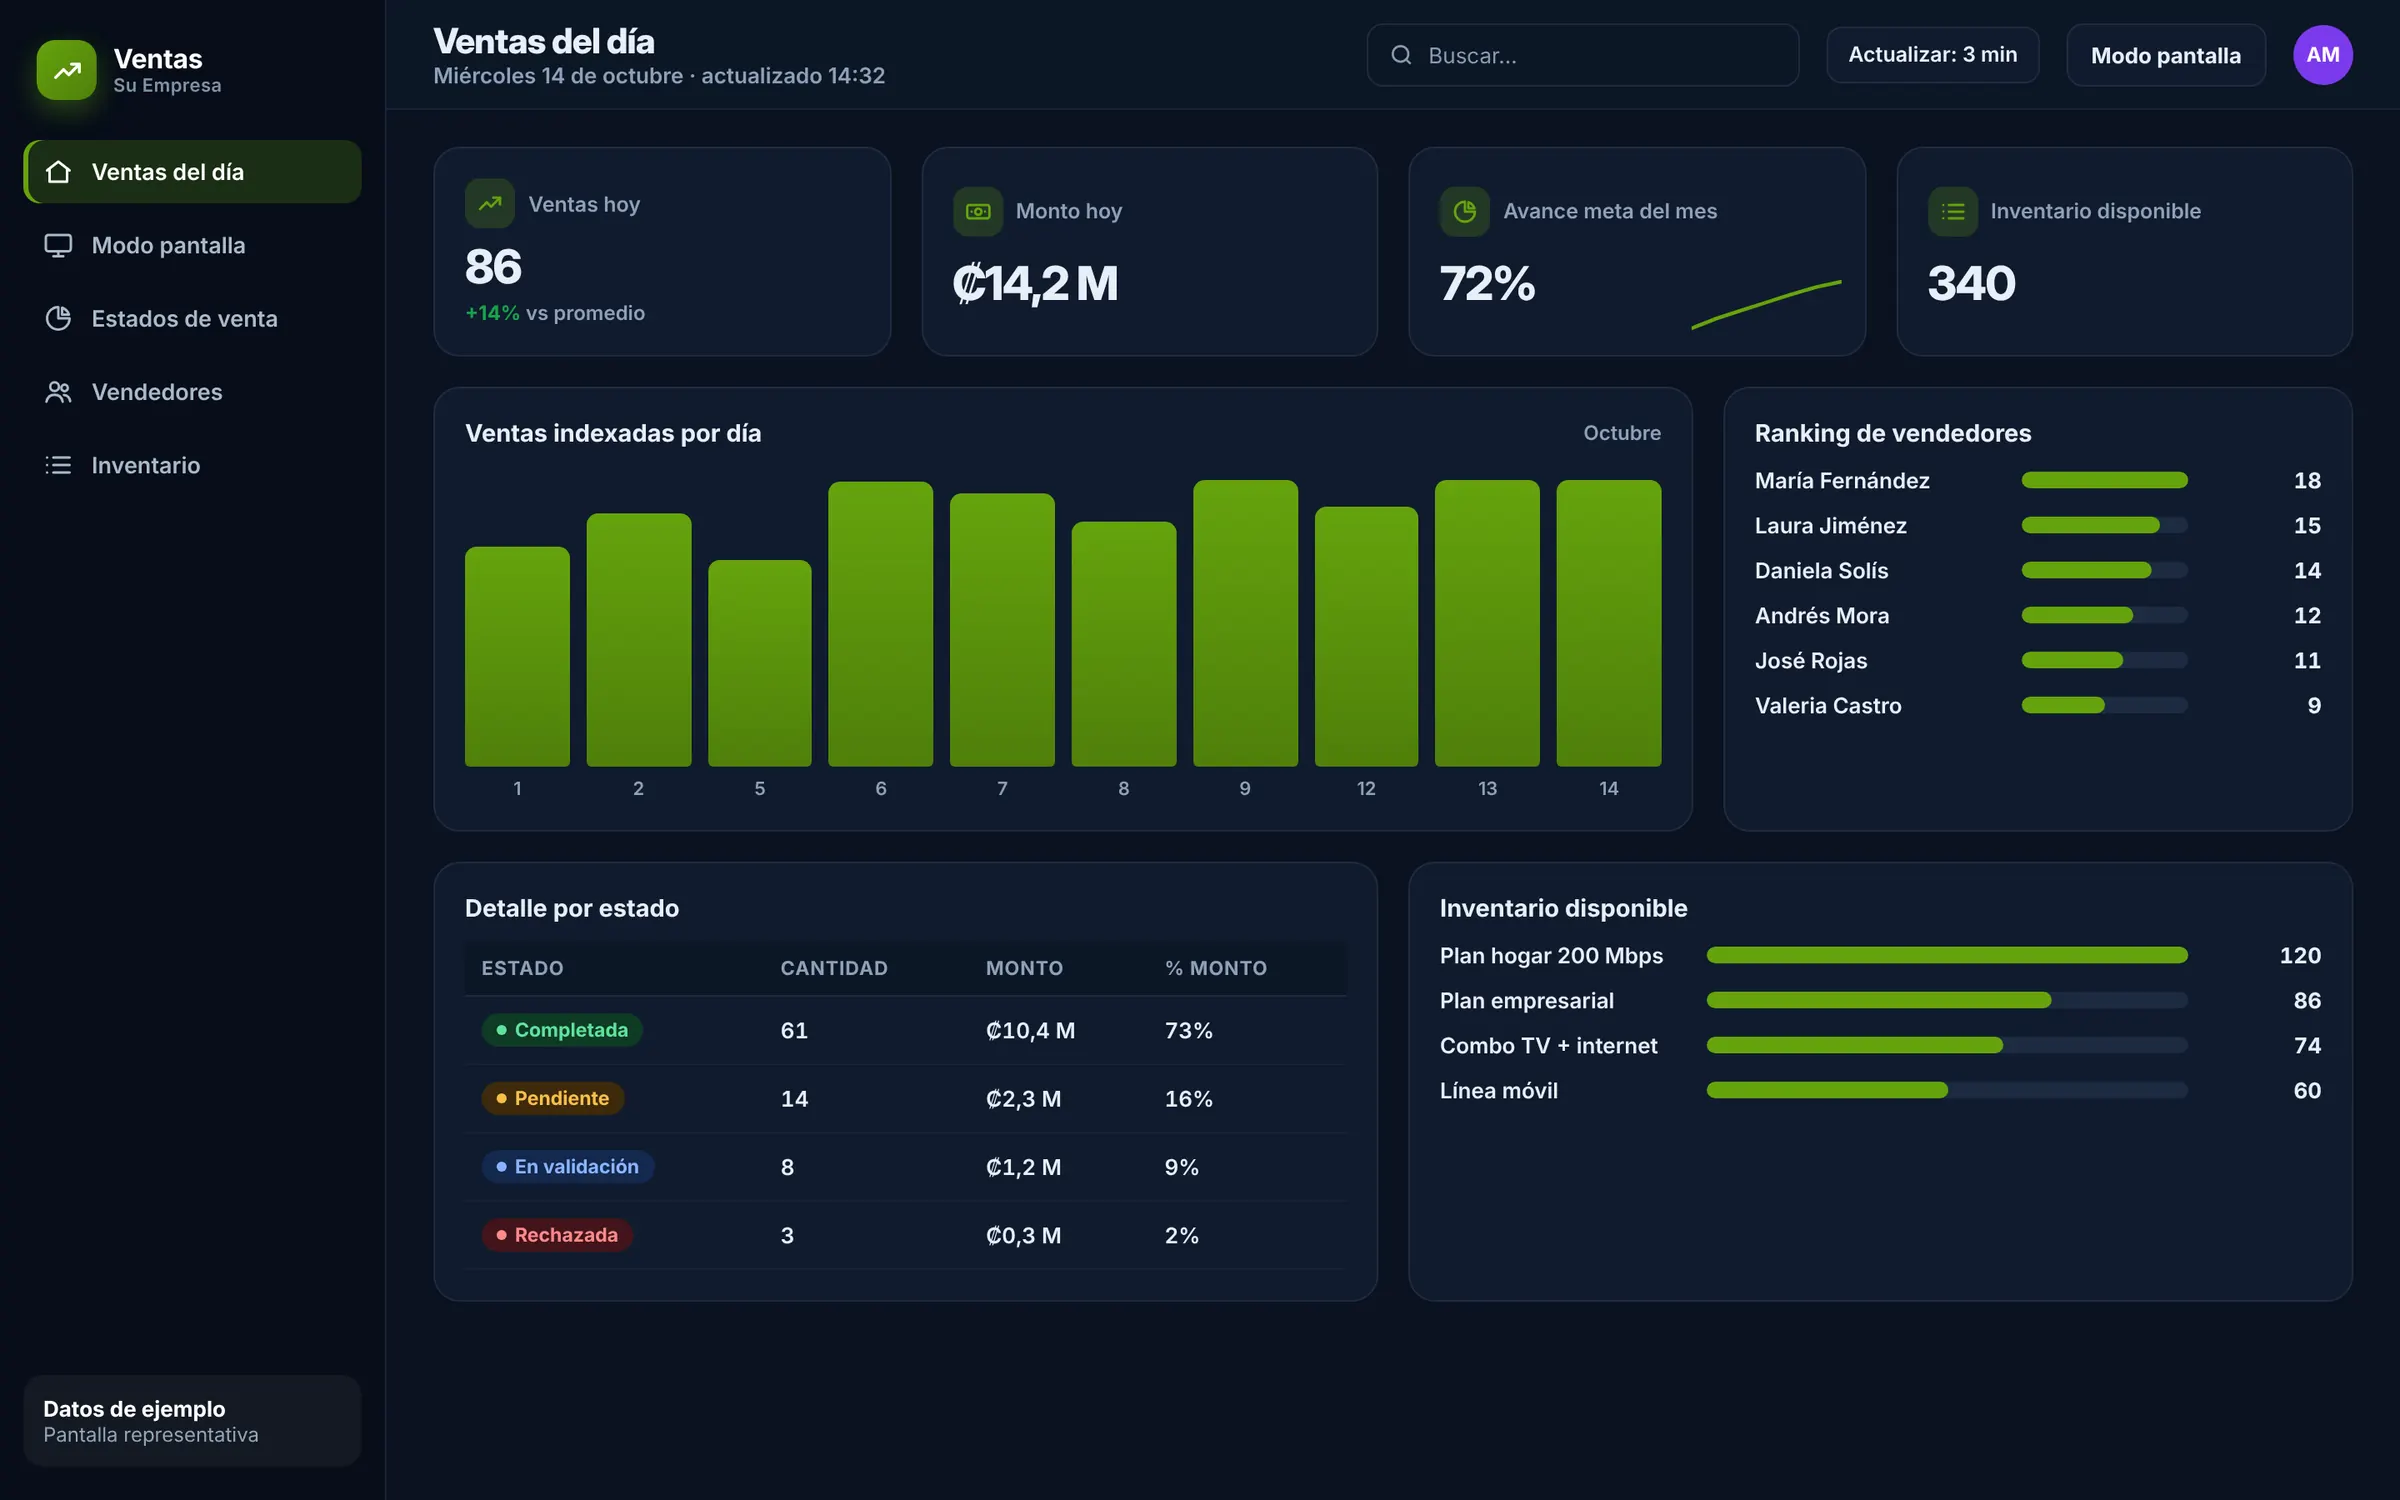Click the Octubre label on sales chart

pyautogui.click(x=1622, y=433)
